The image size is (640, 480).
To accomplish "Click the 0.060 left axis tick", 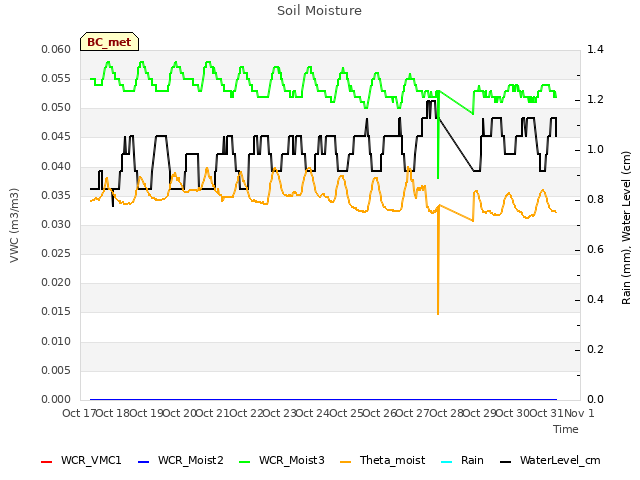I will 56,49.
